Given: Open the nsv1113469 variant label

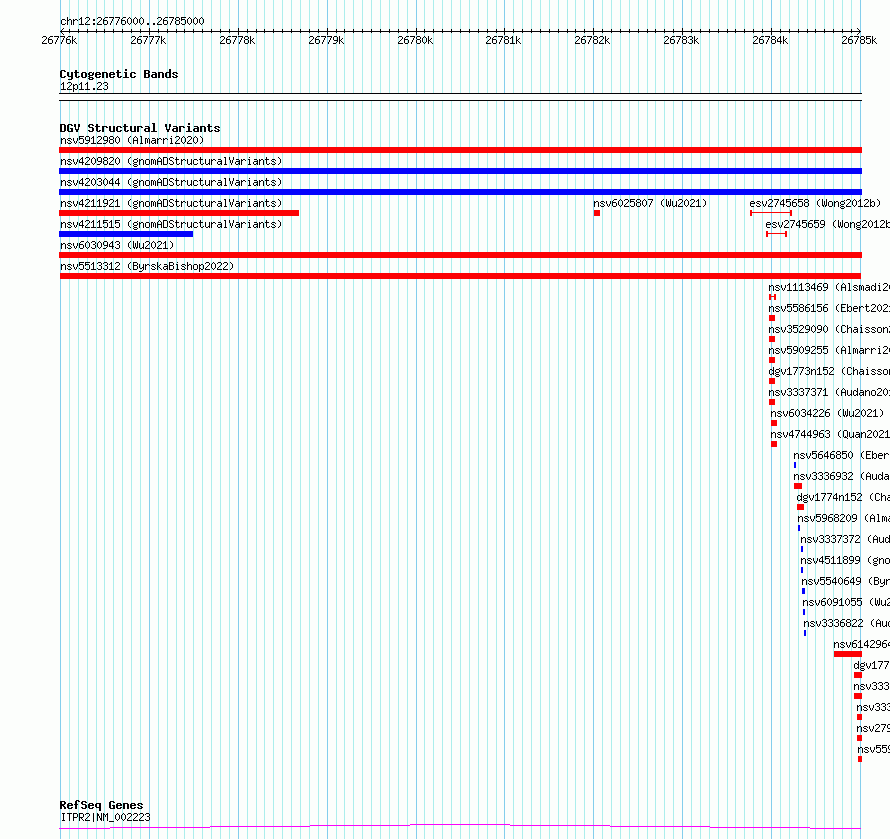Looking at the screenshot, I should [x=829, y=287].
